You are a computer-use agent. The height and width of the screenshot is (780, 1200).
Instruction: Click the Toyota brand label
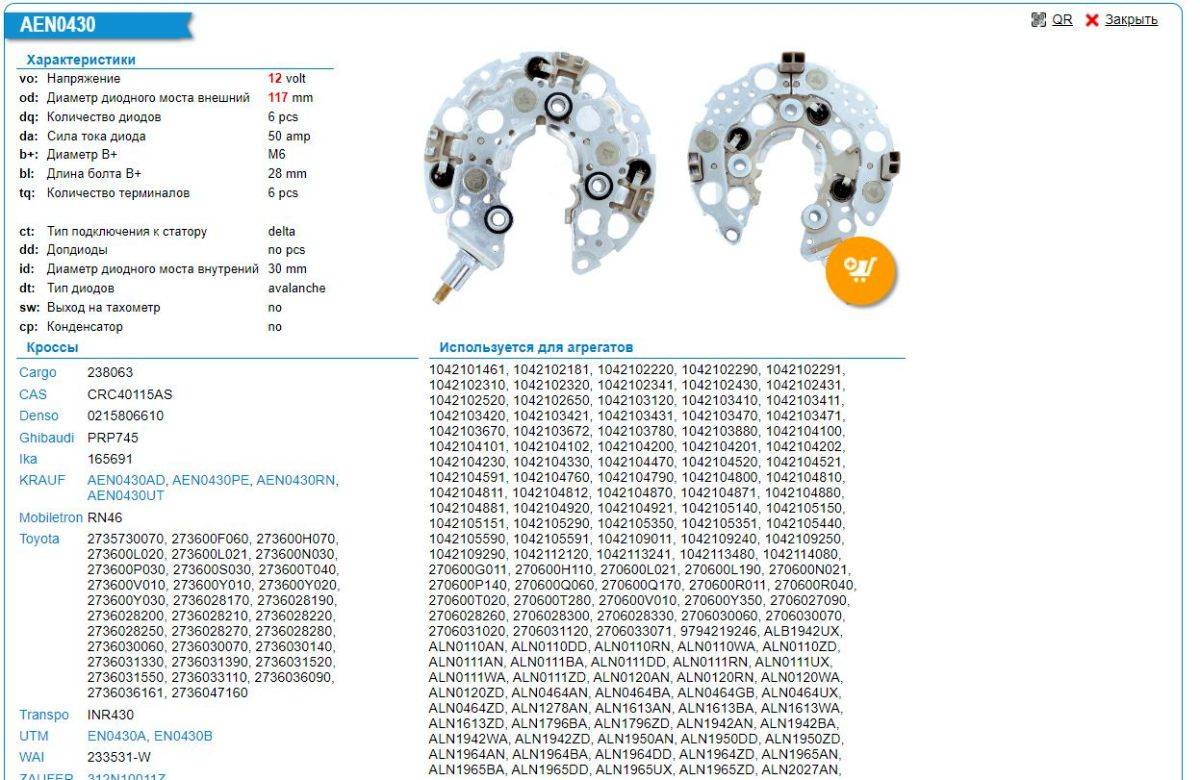tap(39, 539)
